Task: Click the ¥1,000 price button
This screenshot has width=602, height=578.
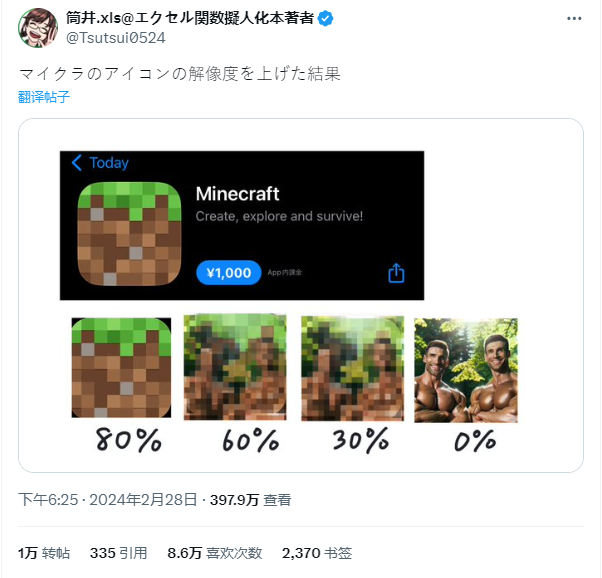Action: tap(229, 273)
